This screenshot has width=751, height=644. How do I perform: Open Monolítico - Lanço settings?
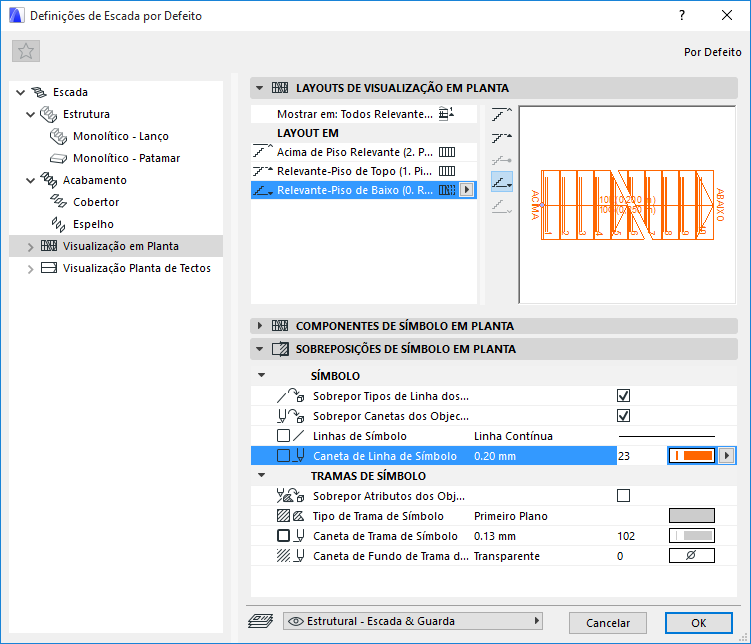[x=121, y=136]
